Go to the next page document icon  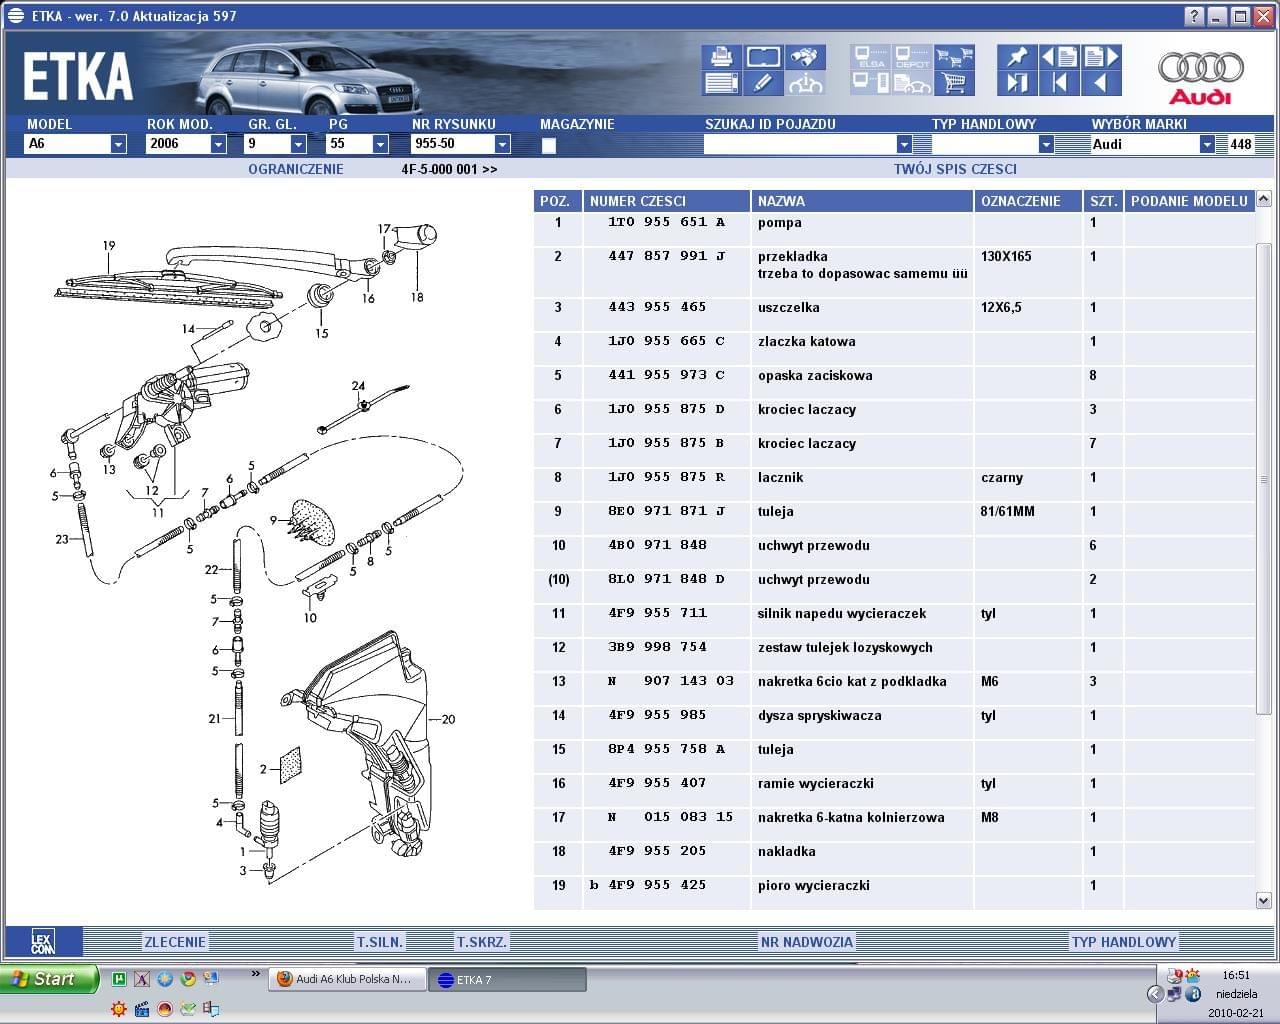pyautogui.click(x=1101, y=57)
